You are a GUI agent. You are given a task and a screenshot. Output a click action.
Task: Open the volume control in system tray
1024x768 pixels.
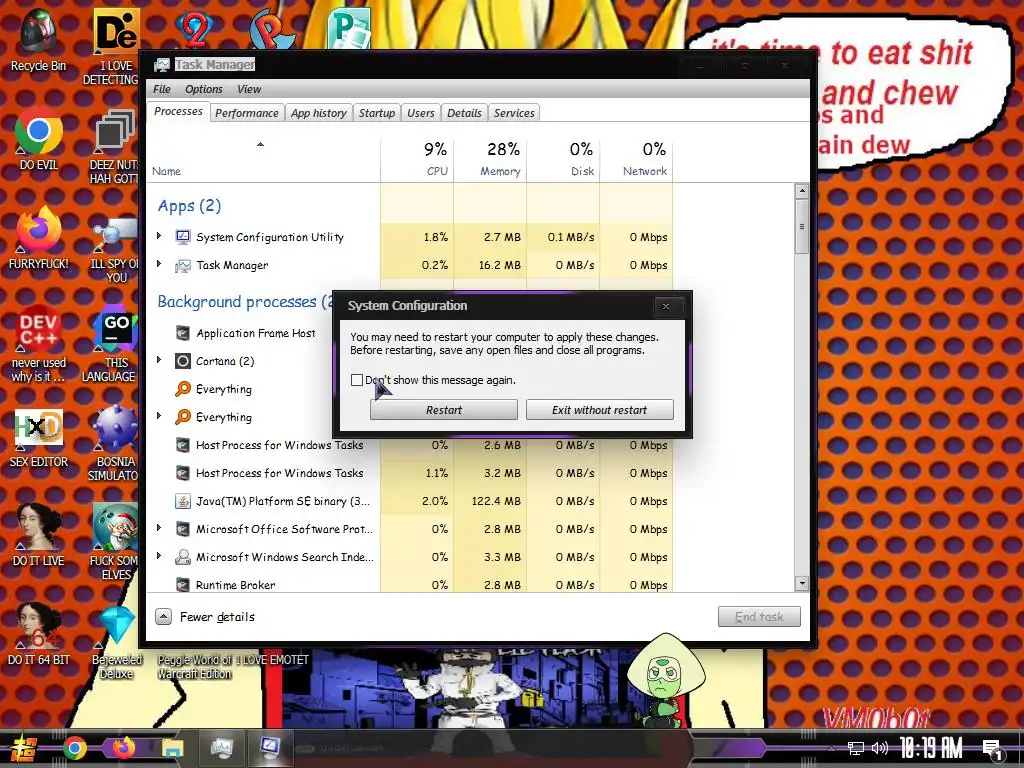(880, 748)
